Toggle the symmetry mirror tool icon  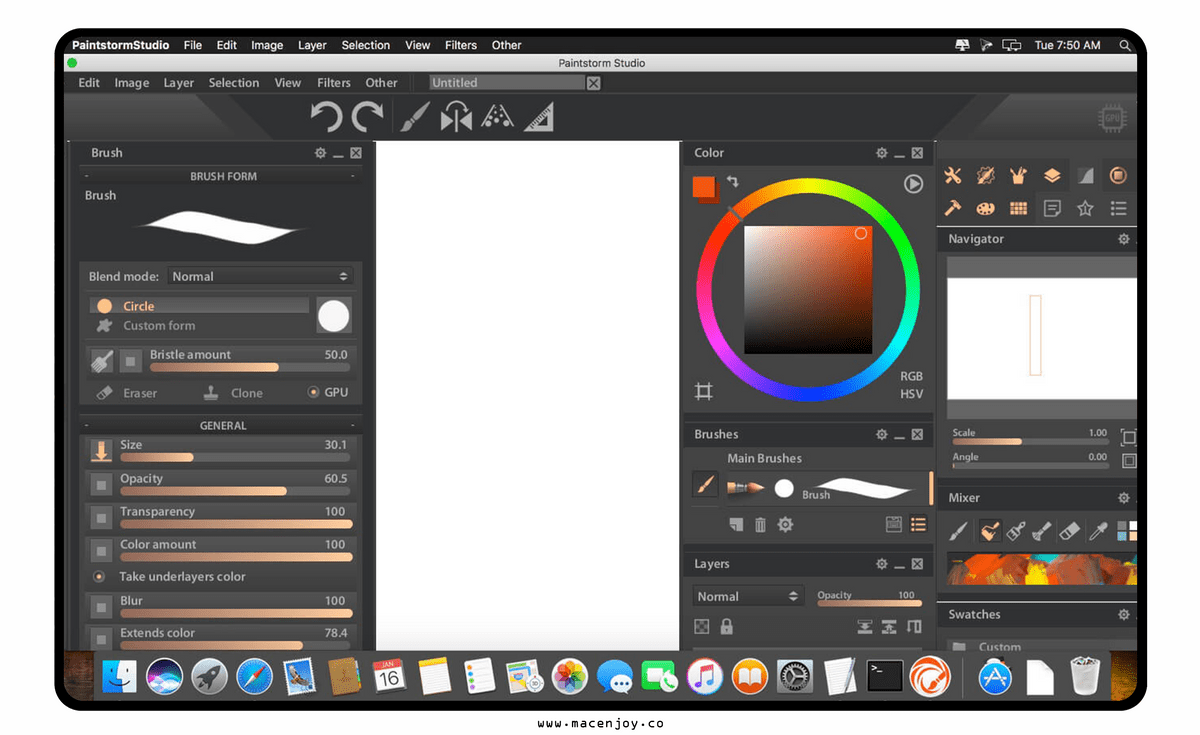pos(456,118)
